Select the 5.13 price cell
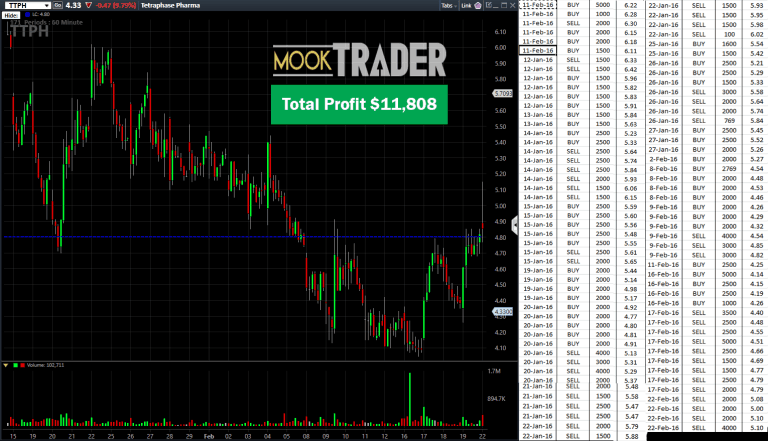The image size is (768, 441). pyautogui.click(x=630, y=353)
